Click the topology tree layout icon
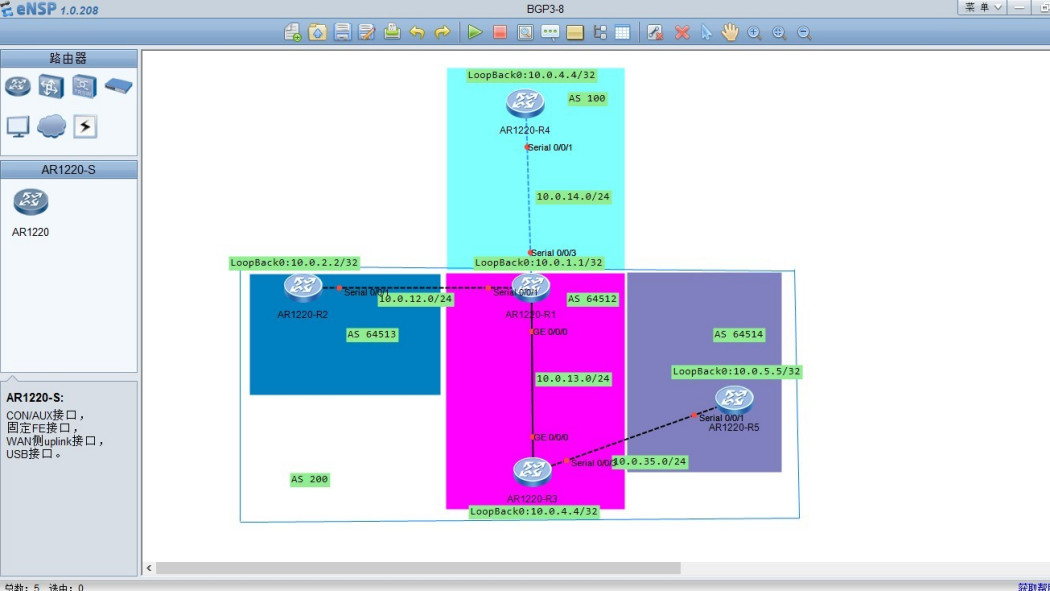Screen dimensions: 1050x591 tap(599, 32)
